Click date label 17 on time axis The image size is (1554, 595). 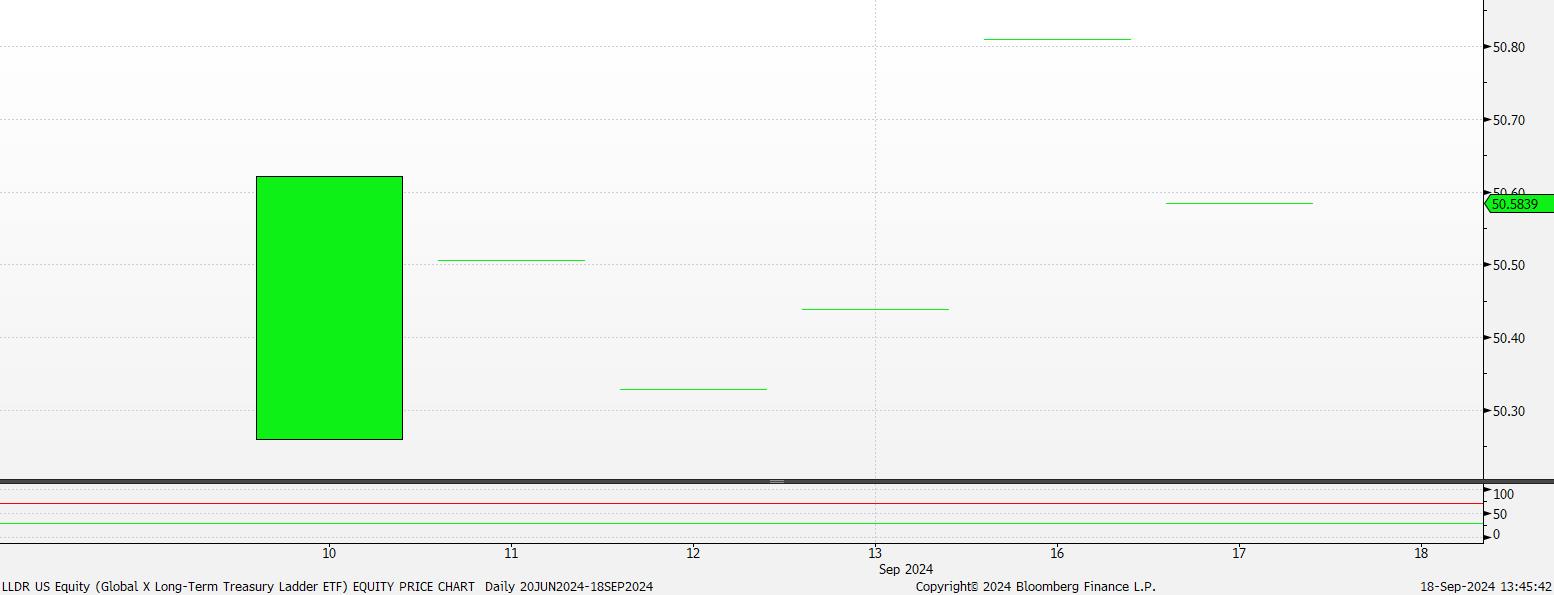tap(1239, 553)
